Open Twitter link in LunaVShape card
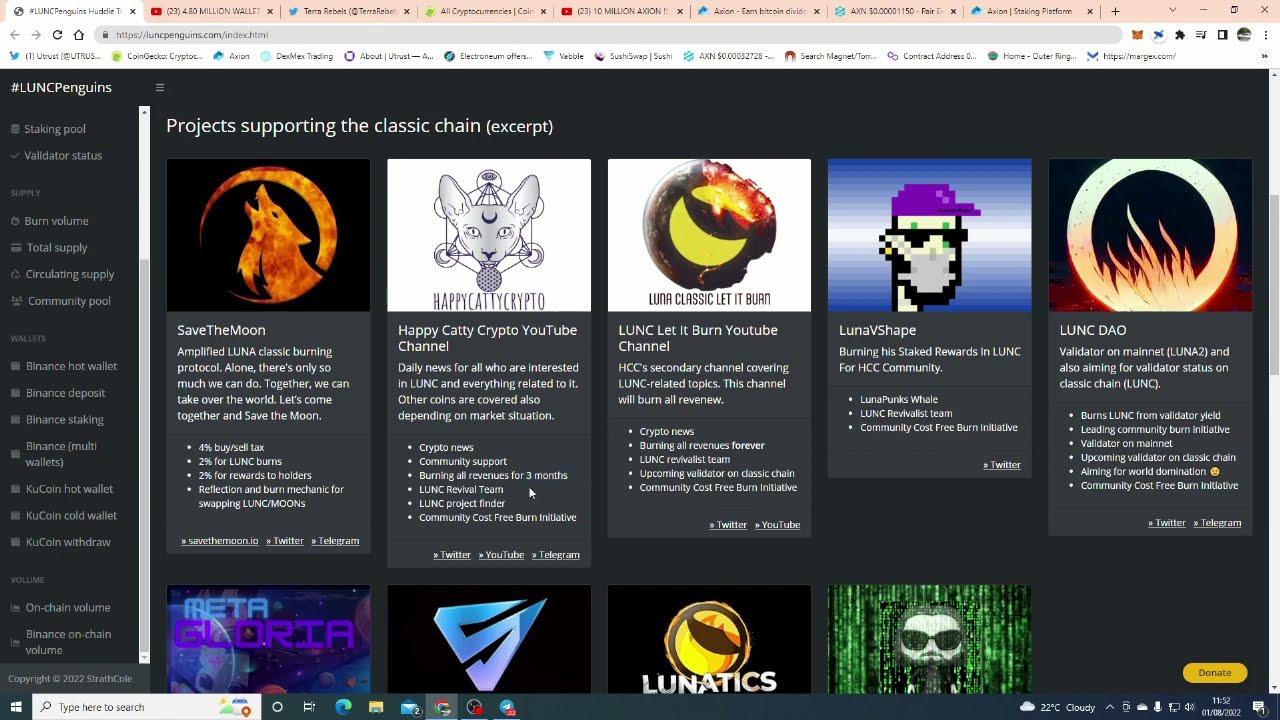1280x720 pixels. click(1001, 465)
